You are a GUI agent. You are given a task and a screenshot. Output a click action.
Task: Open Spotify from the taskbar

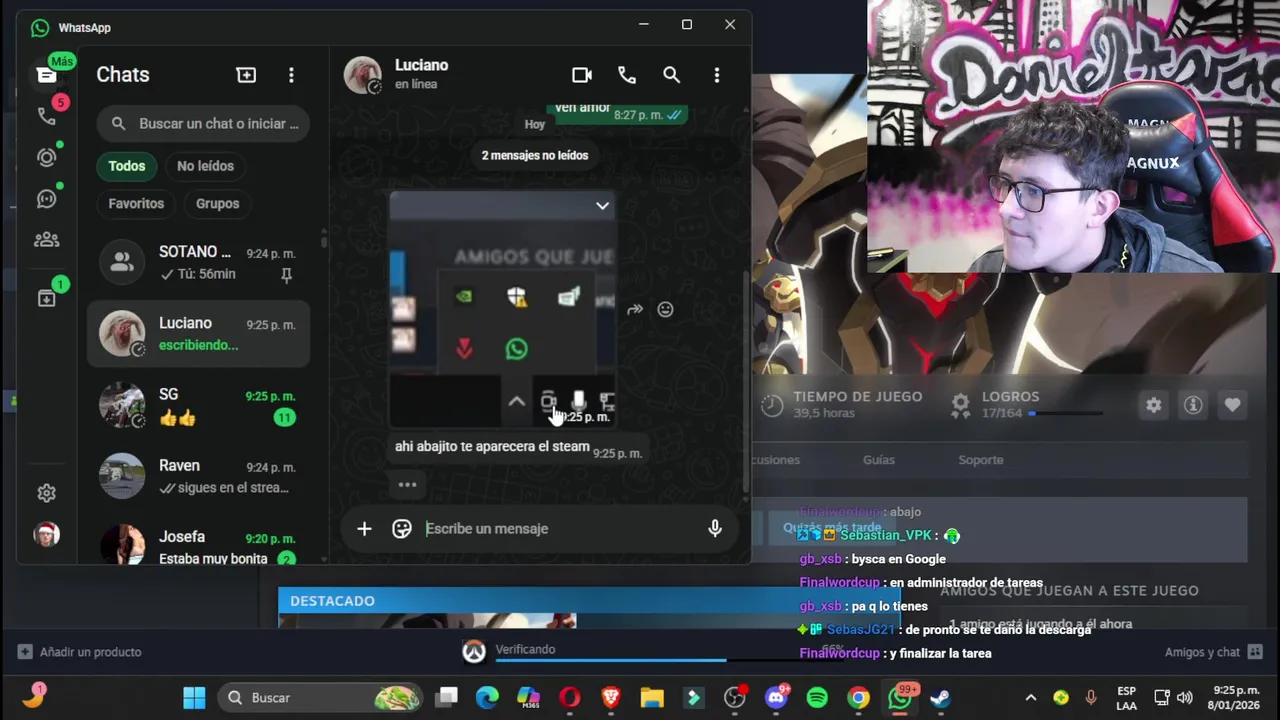tap(817, 698)
